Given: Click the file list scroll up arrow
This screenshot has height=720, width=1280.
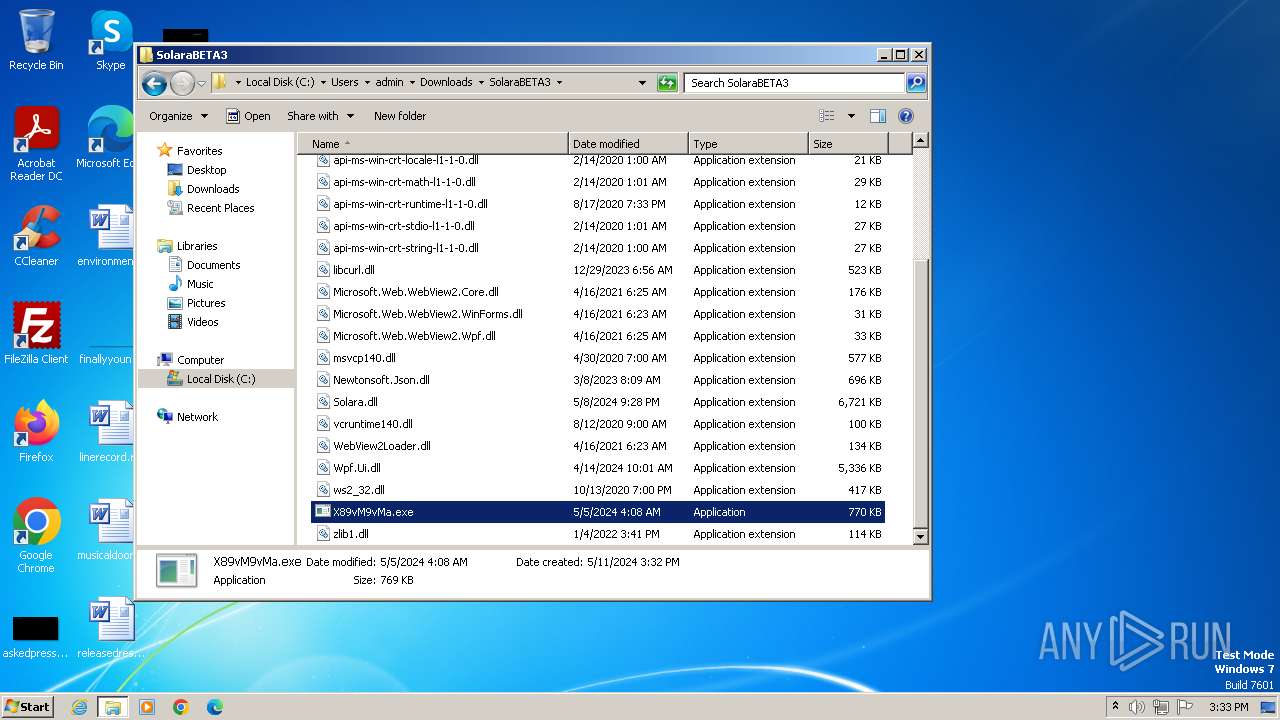Looking at the screenshot, I should [921, 141].
